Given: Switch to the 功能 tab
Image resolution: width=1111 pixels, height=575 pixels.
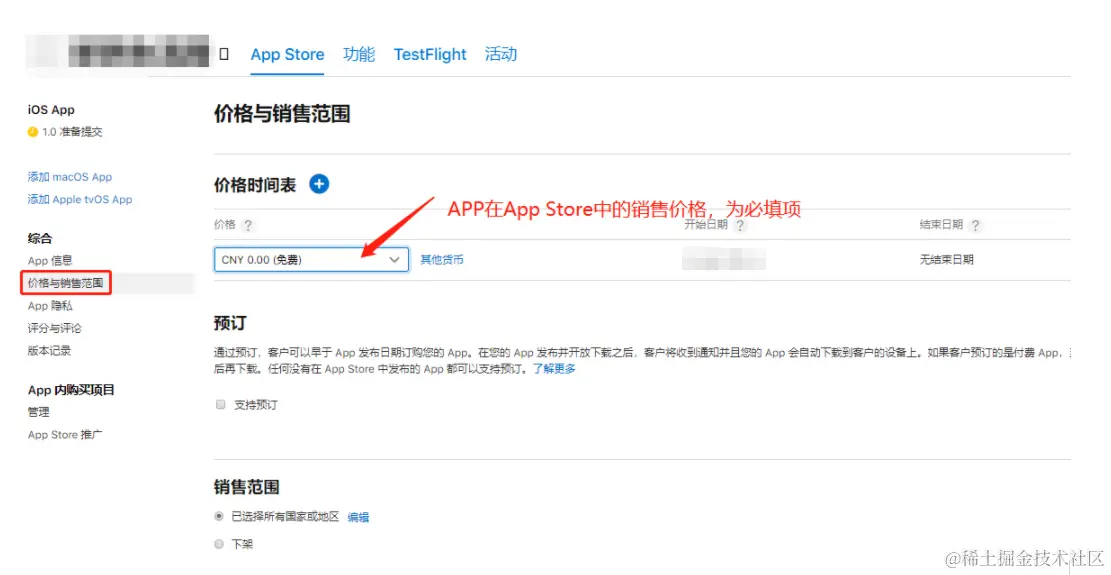Looking at the screenshot, I should coord(359,55).
